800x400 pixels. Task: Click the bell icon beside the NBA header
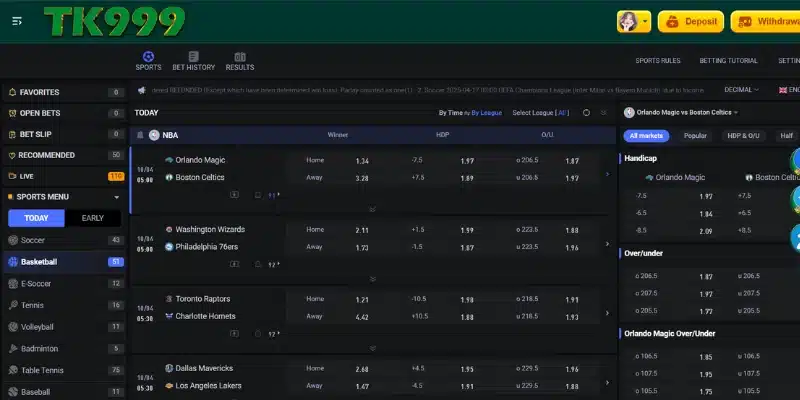pyautogui.click(x=140, y=134)
